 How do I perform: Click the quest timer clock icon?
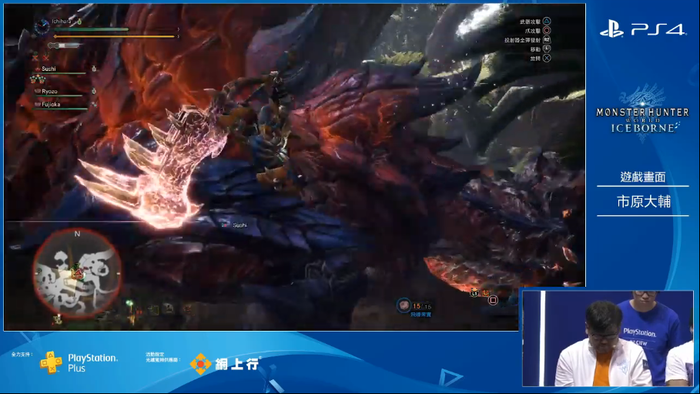[42, 26]
